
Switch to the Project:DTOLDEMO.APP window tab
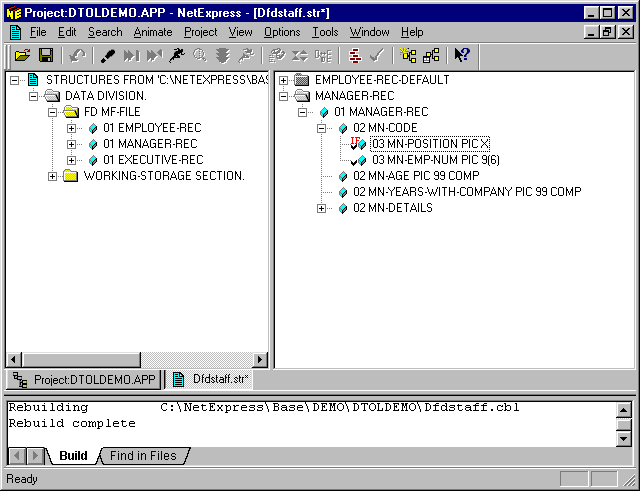pyautogui.click(x=84, y=380)
